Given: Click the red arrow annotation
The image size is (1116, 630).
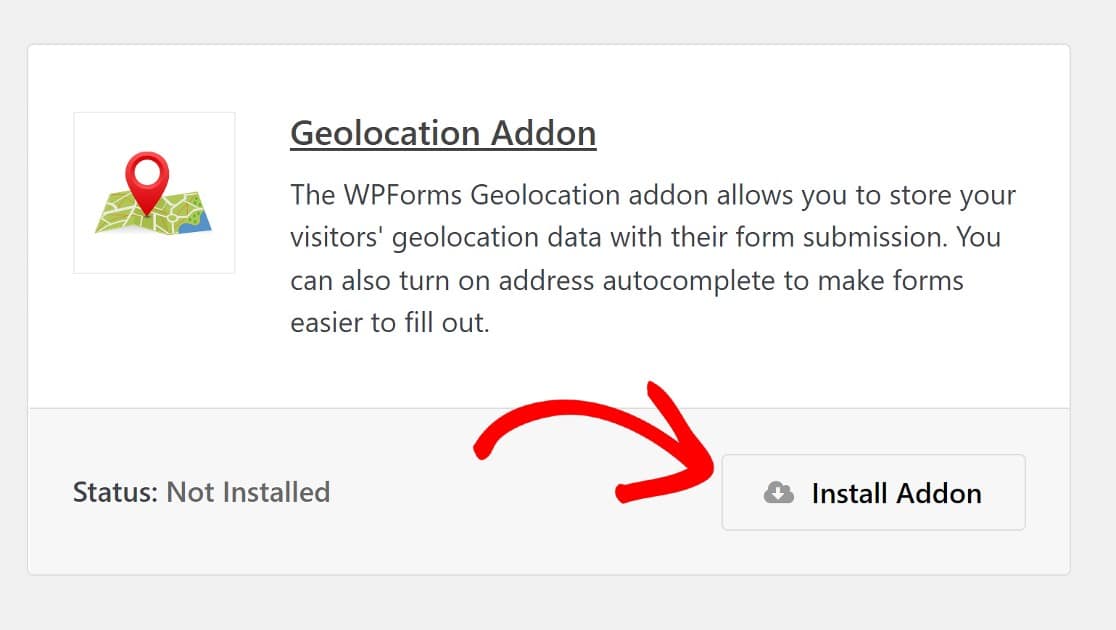Looking at the screenshot, I should (594, 444).
